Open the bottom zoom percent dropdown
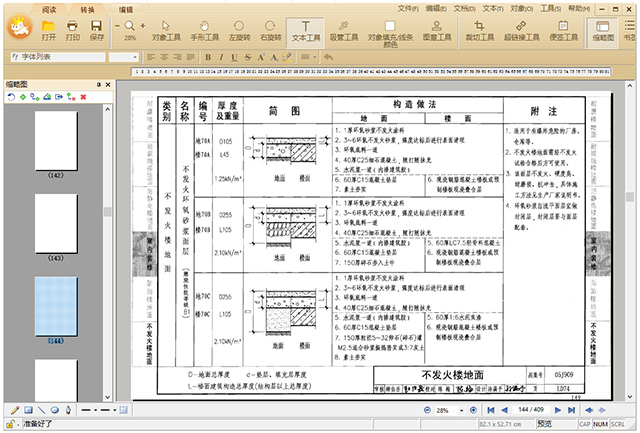Viewport: 640px width, 433px height. coord(461,410)
